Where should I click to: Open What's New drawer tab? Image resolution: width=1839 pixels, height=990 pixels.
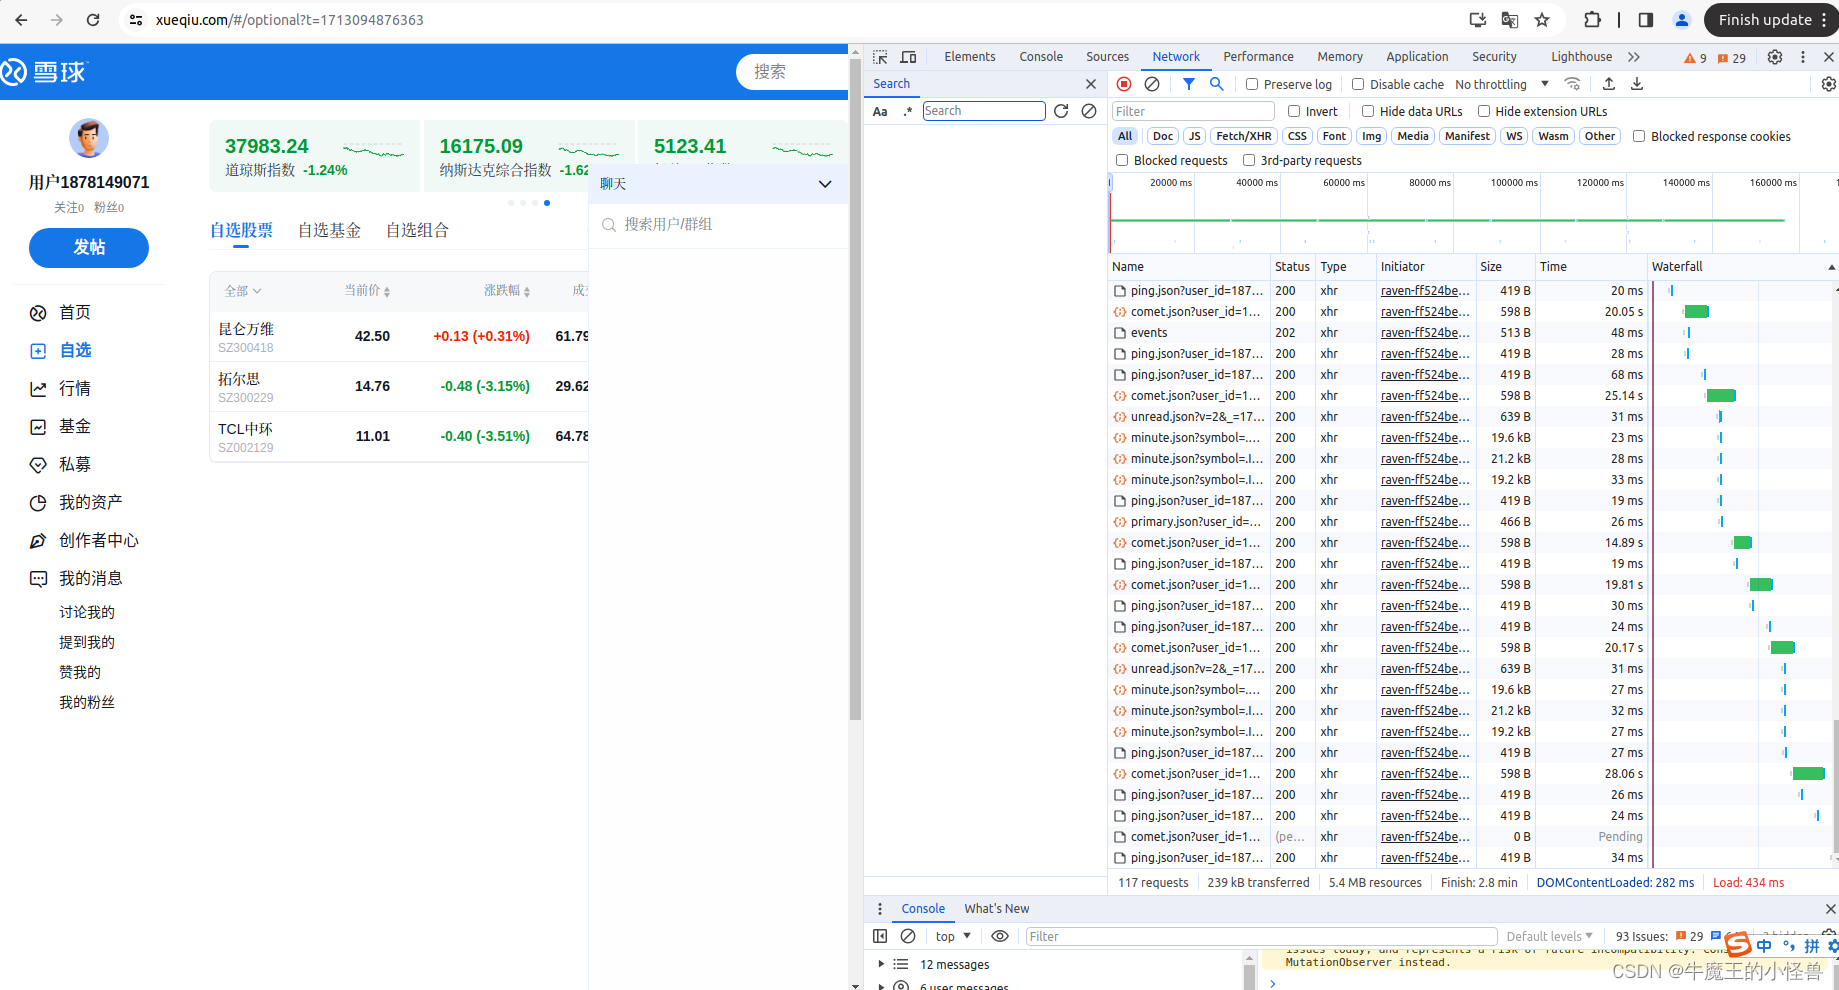point(996,909)
